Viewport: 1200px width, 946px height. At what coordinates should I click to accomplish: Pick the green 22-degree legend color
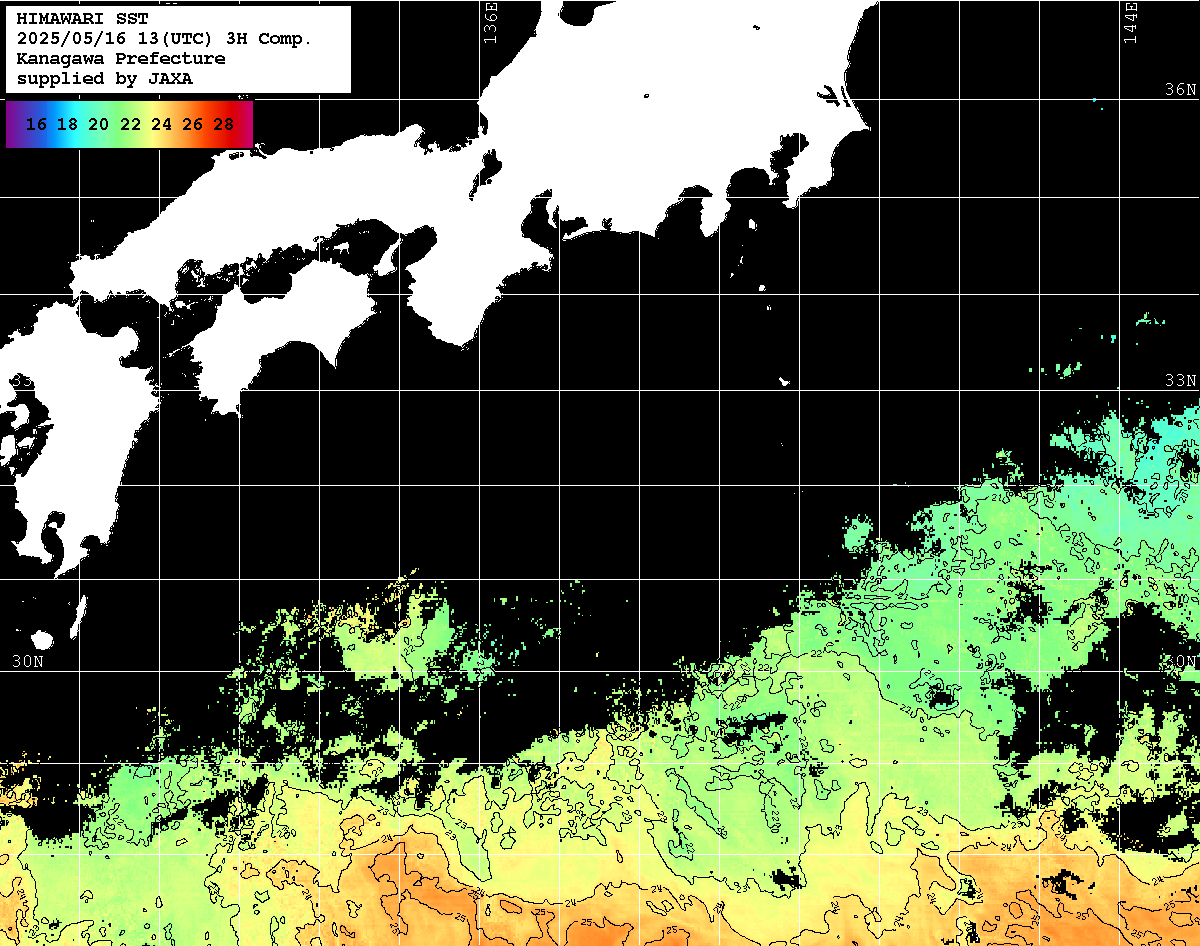tap(129, 124)
